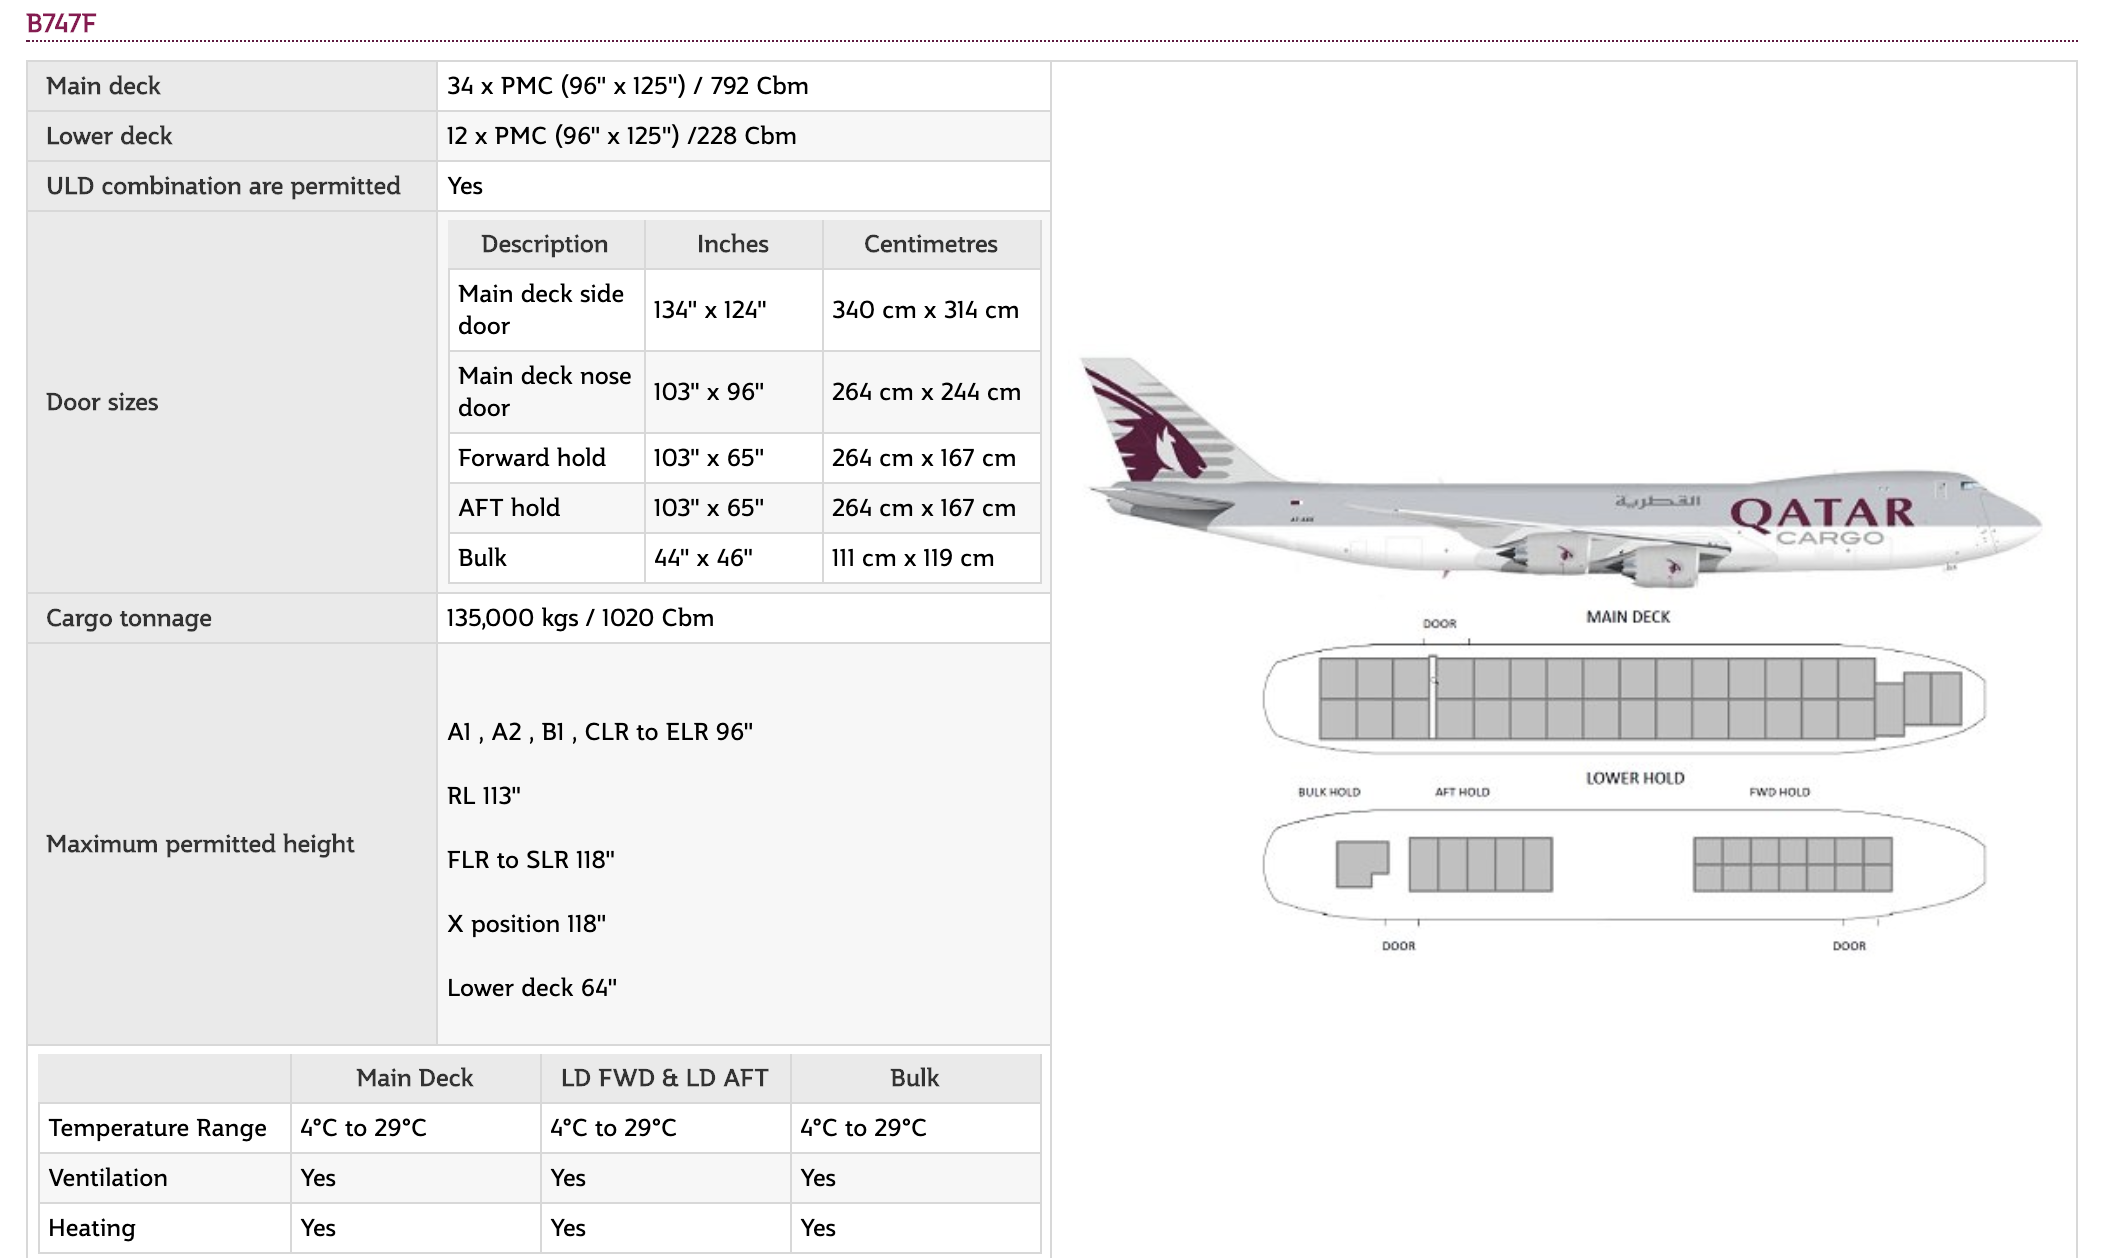Click the Main deck nose door row
2102x1258 pixels.
point(546,392)
